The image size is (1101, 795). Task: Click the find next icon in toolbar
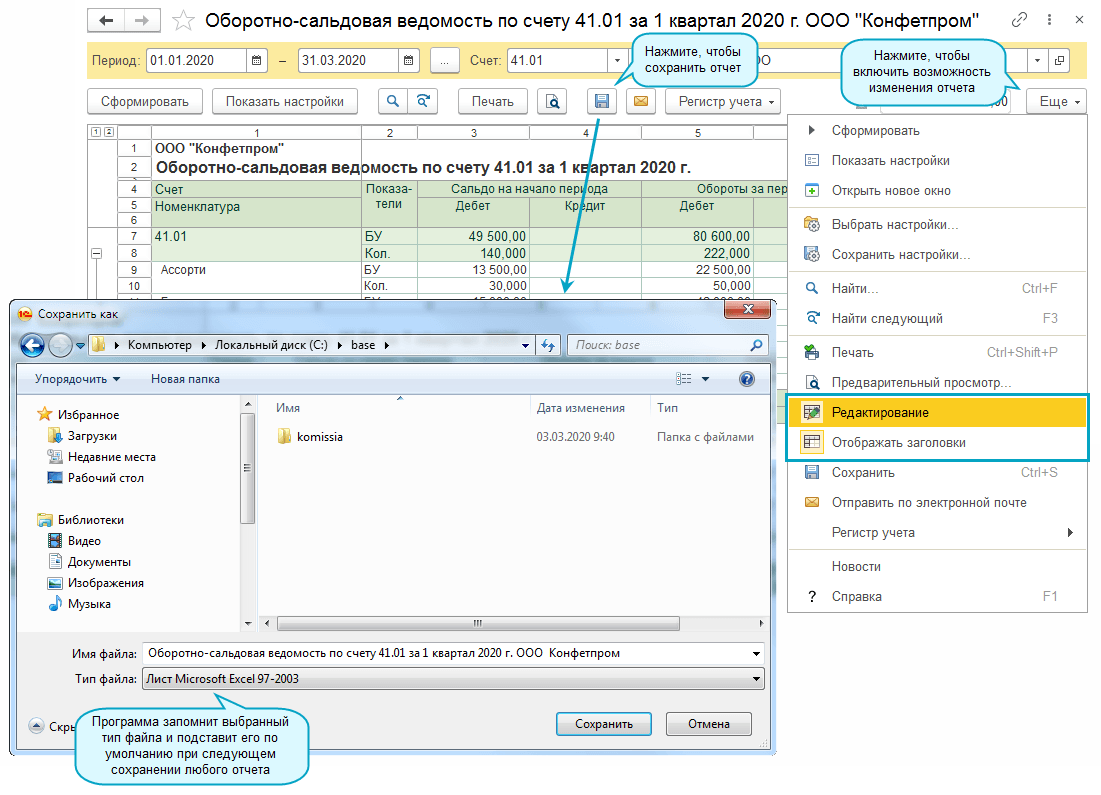[x=423, y=101]
